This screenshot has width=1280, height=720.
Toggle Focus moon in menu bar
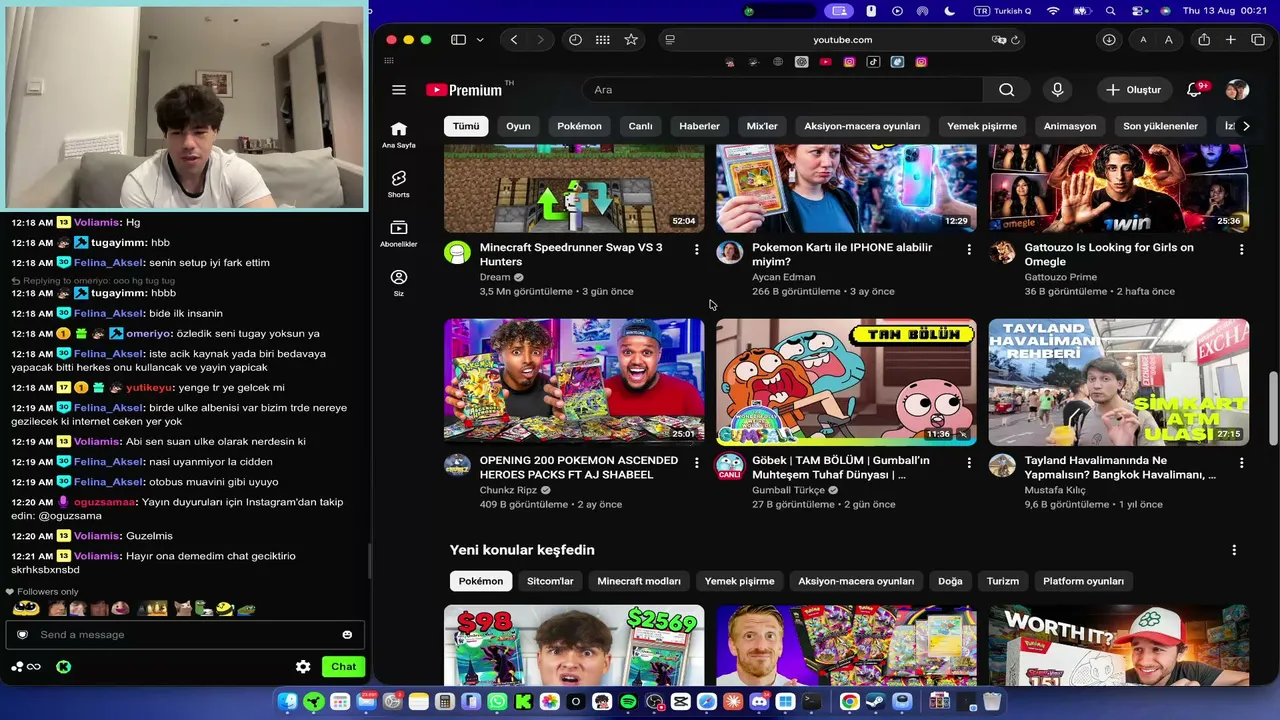(x=949, y=11)
